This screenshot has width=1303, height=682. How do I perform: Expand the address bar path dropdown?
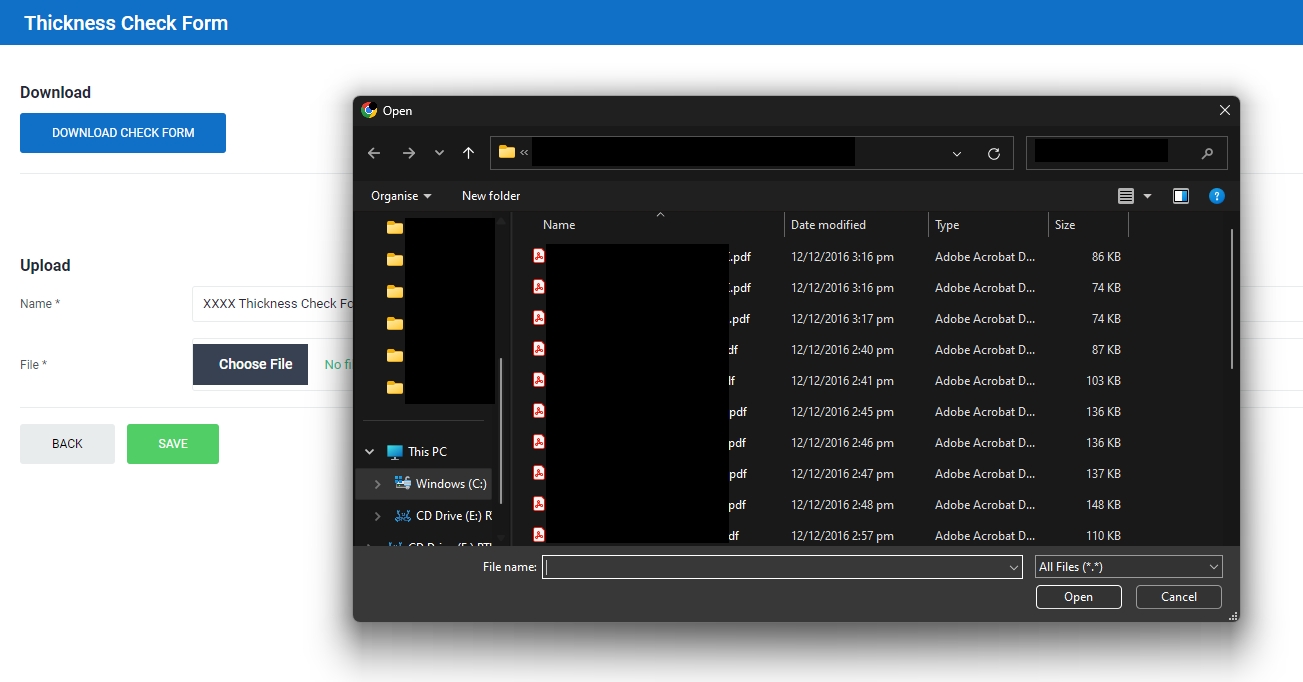957,154
